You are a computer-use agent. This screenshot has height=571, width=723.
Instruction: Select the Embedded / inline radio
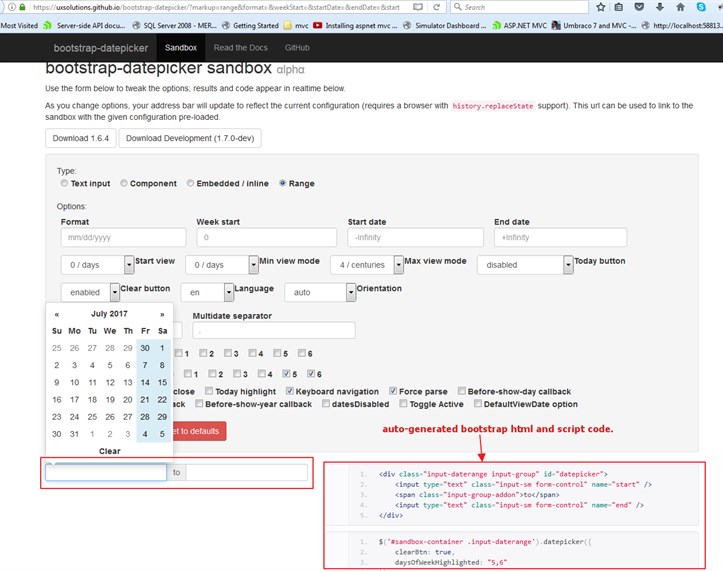190,183
